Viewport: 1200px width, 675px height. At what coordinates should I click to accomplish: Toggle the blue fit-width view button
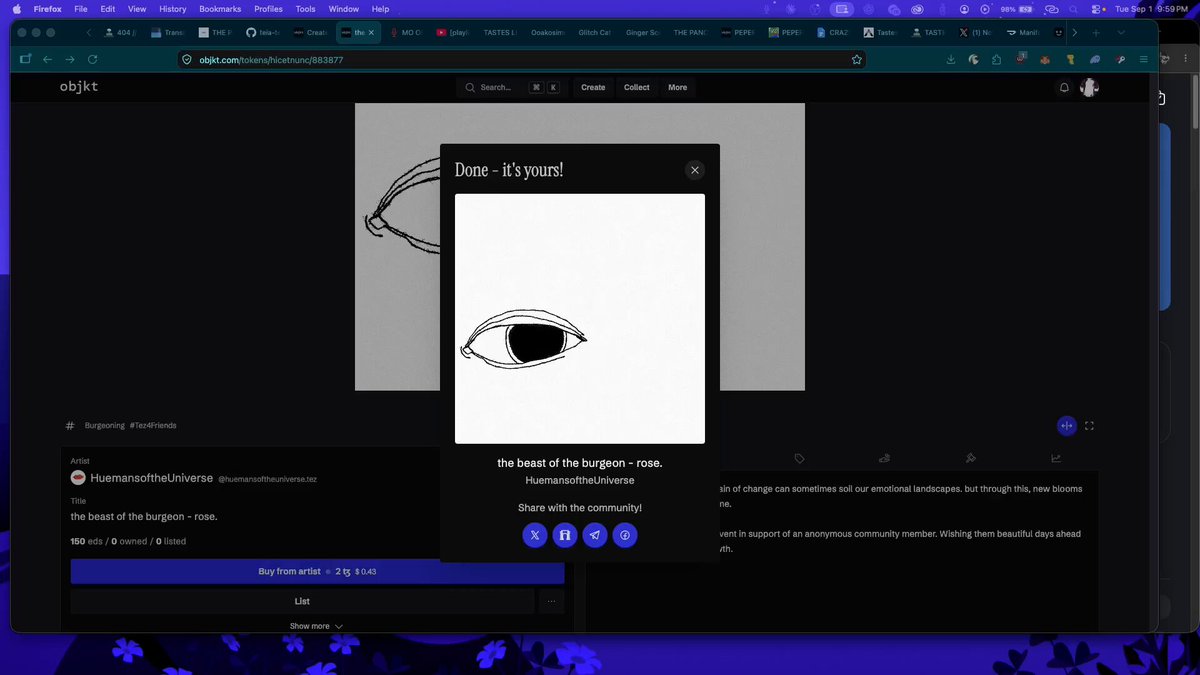pyautogui.click(x=1066, y=426)
